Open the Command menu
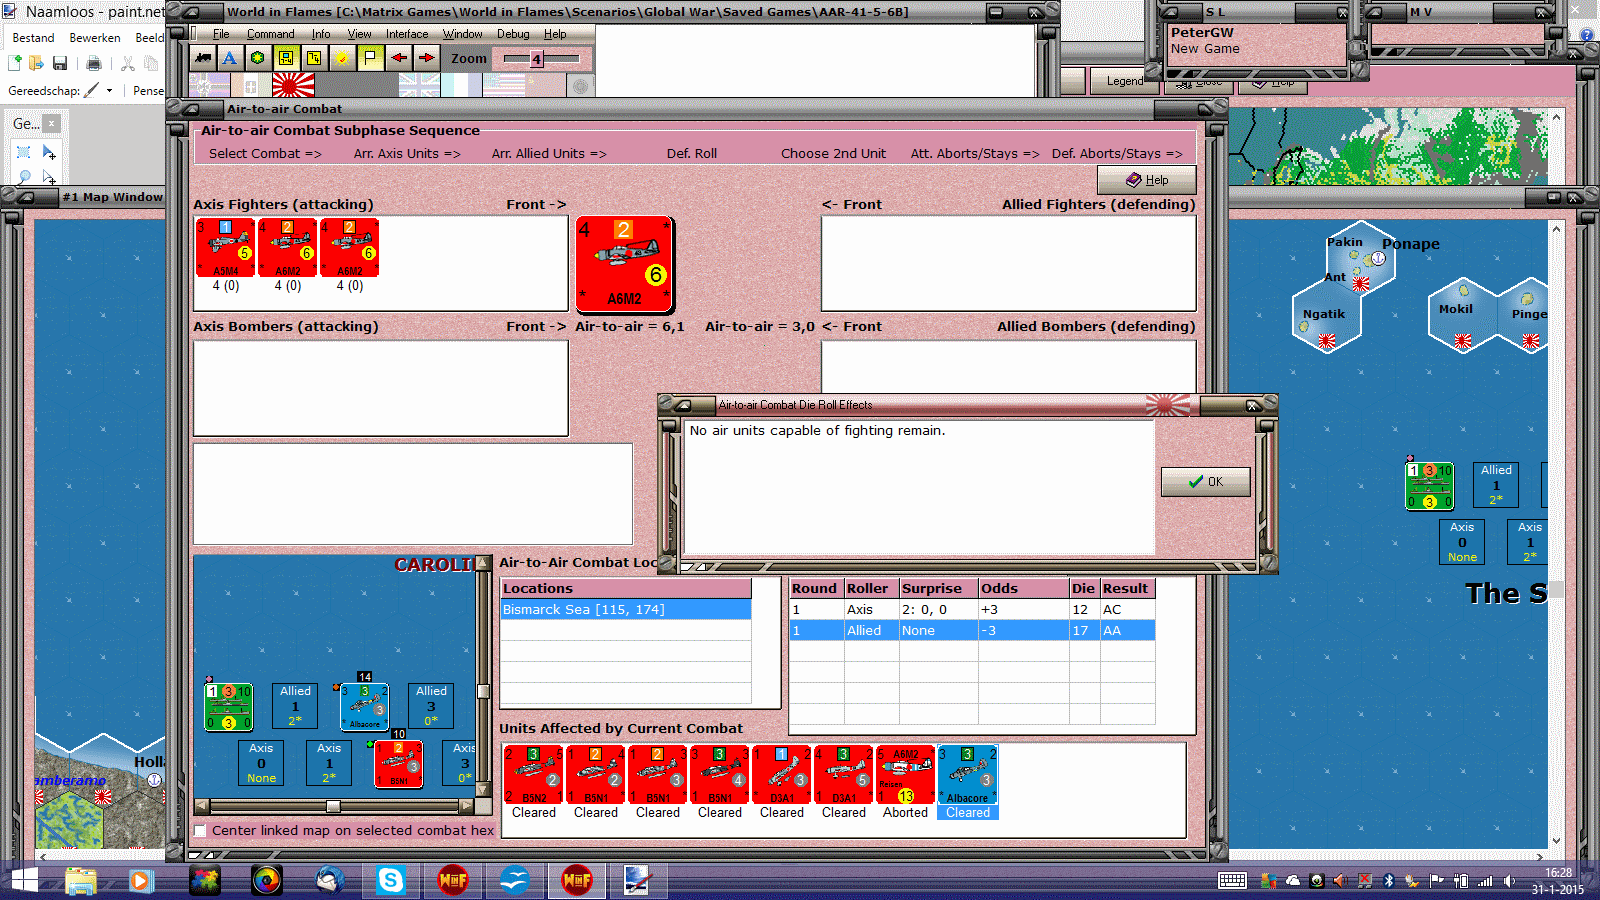This screenshot has width=1600, height=900. 270,34
